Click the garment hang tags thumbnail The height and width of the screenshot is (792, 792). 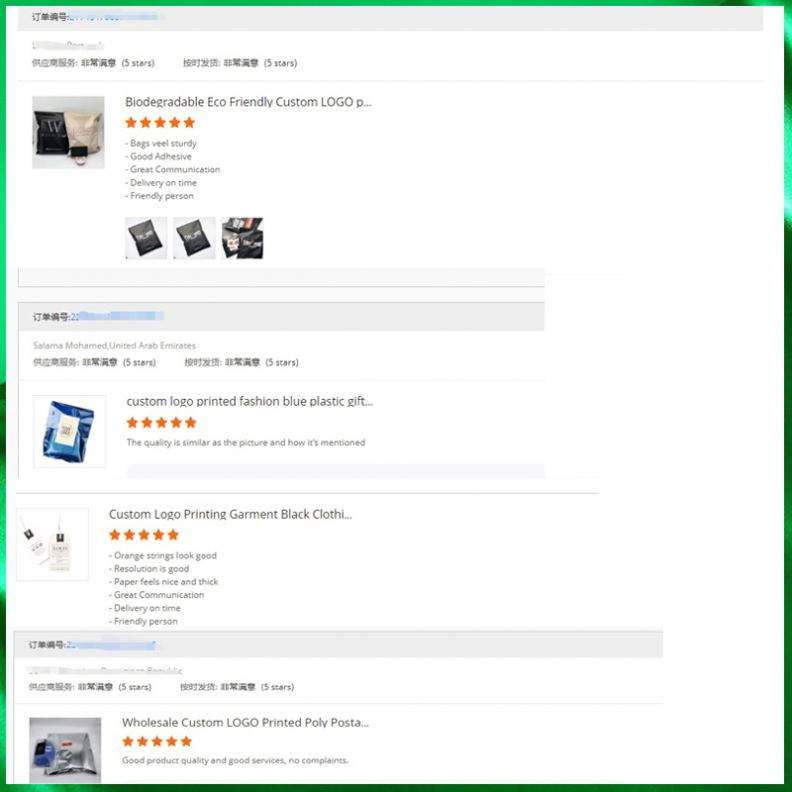pos(53,544)
